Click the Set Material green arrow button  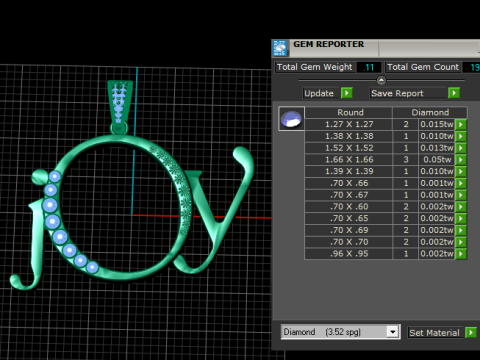[471, 332]
